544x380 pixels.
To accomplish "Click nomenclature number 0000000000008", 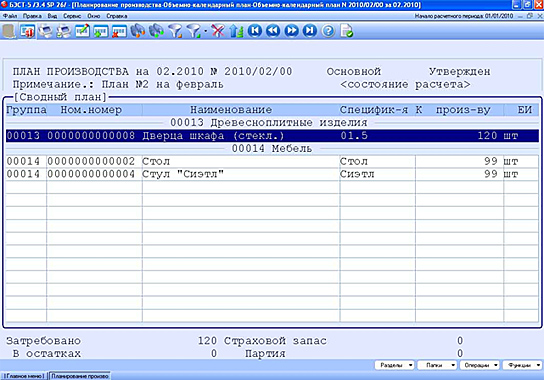I will (x=91, y=136).
